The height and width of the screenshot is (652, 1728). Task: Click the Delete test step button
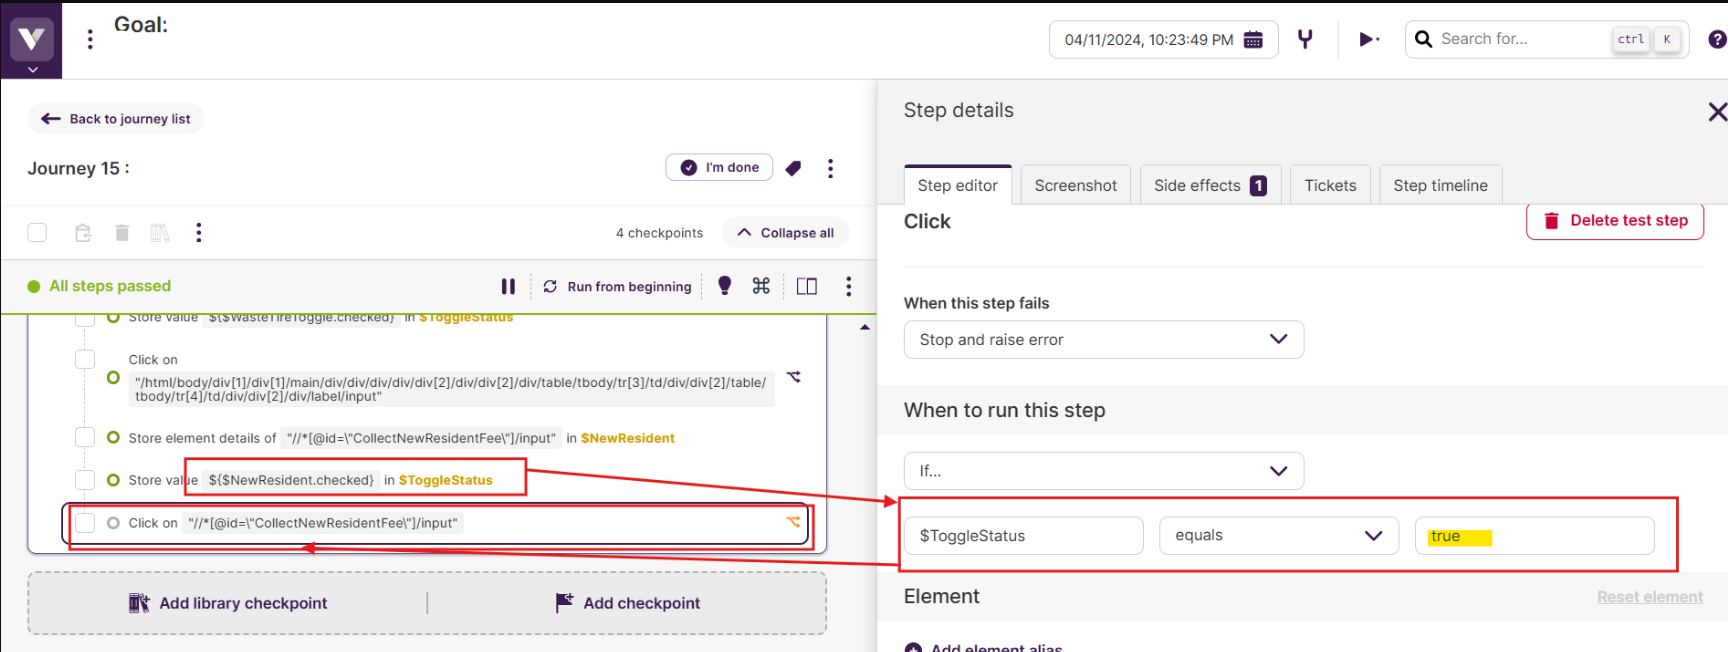click(x=1614, y=221)
